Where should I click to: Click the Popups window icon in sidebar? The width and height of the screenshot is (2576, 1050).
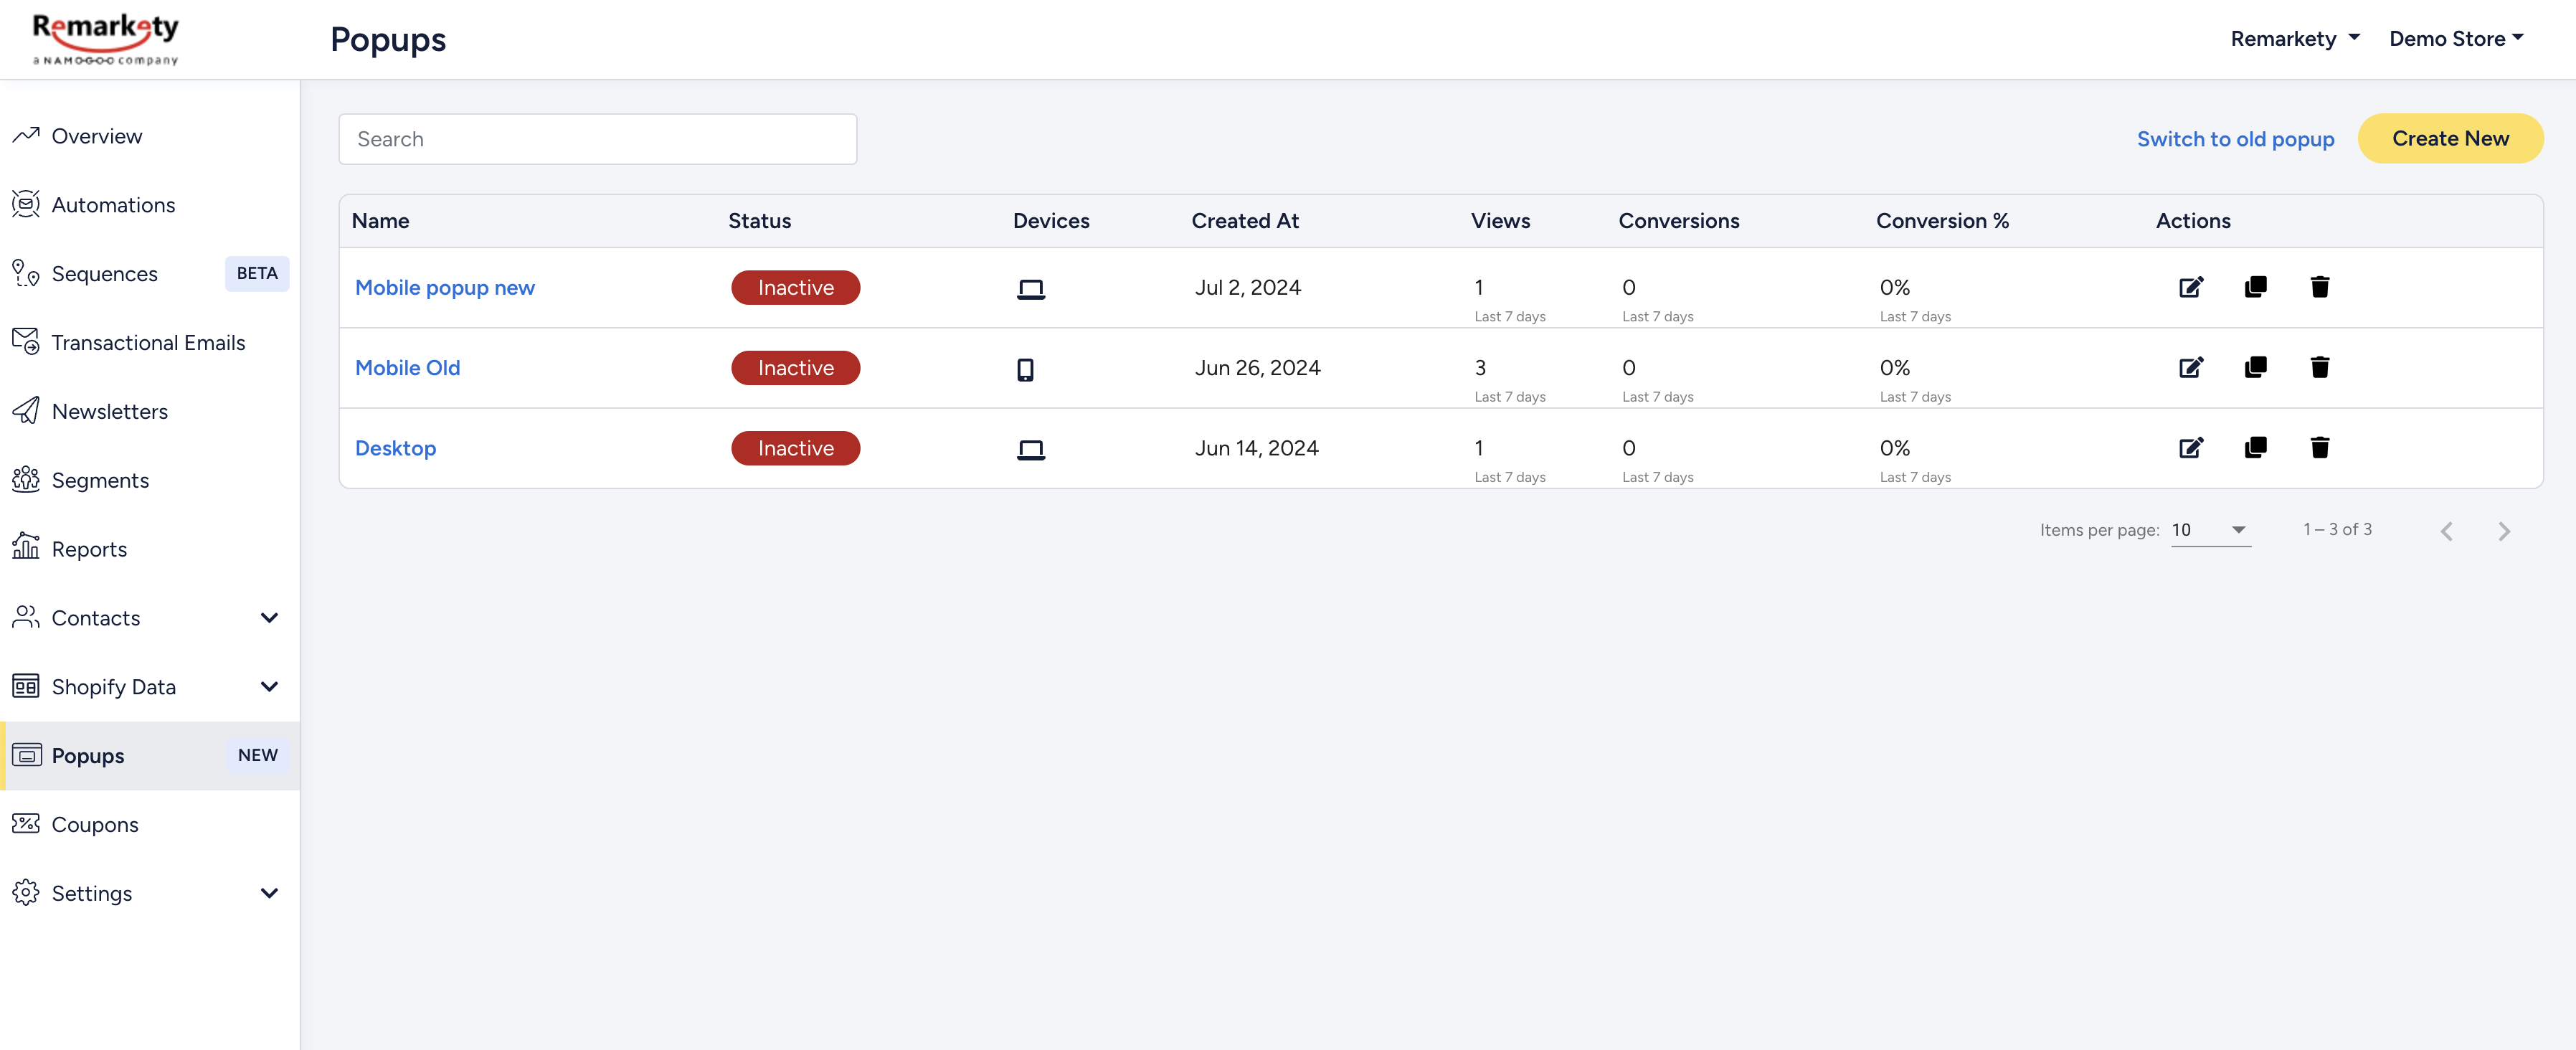[x=27, y=755]
